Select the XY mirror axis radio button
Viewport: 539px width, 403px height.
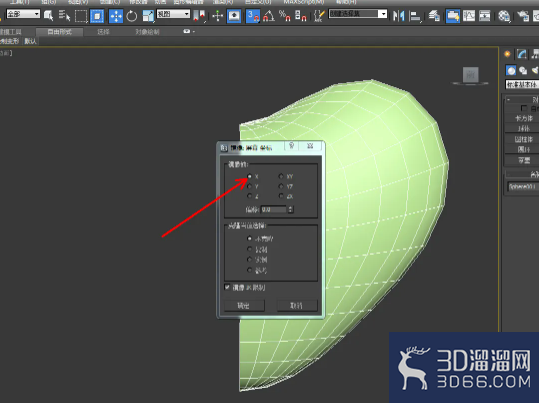281,176
